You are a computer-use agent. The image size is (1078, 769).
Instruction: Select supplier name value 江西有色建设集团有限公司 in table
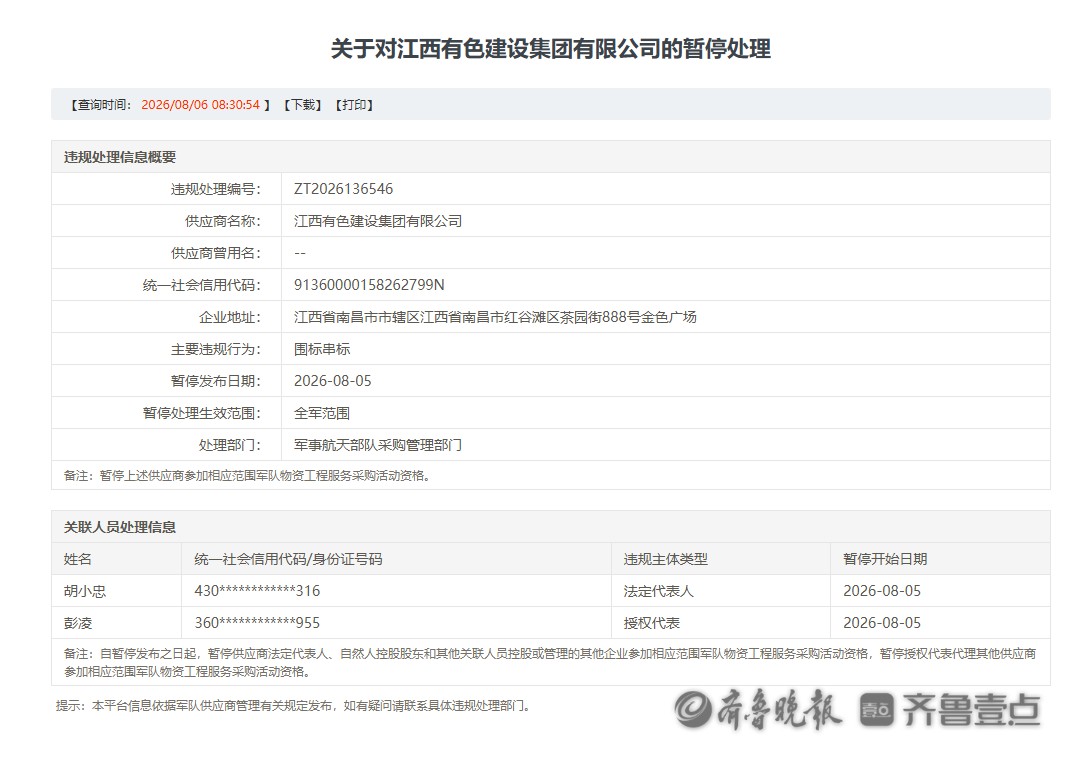(377, 221)
